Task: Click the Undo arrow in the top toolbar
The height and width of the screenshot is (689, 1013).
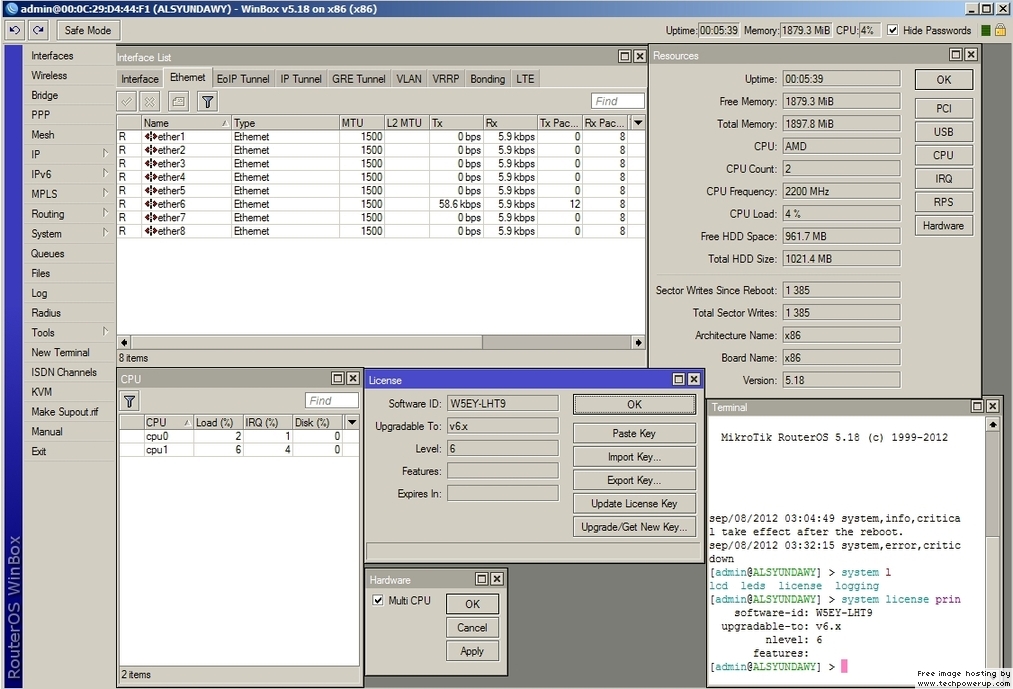Action: 15,30
